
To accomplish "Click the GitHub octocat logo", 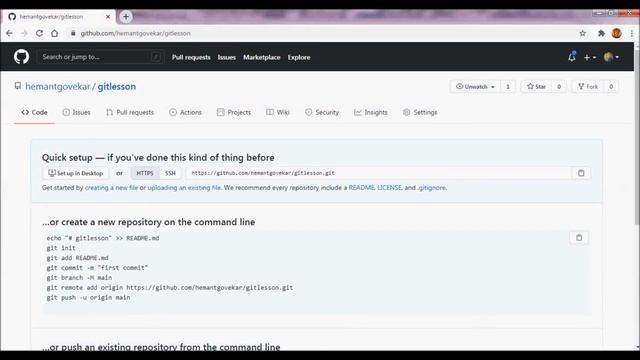I will tap(21, 57).
